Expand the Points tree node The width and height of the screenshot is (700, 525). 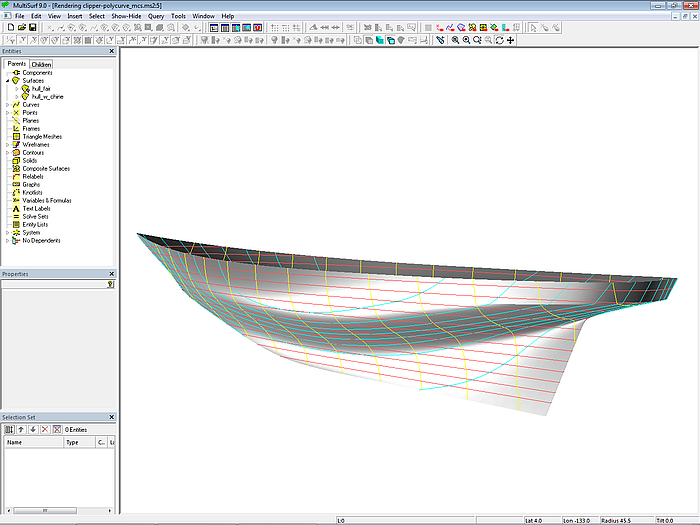(7, 113)
